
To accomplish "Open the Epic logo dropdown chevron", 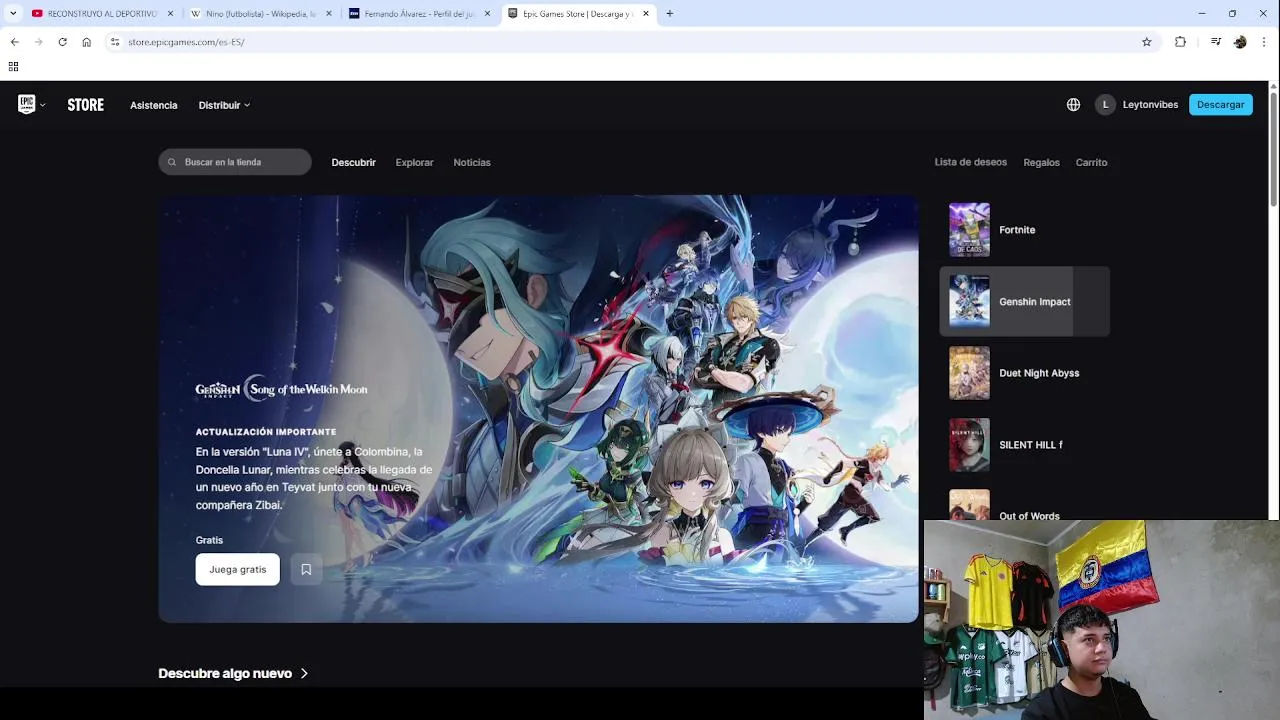I will (42, 105).
